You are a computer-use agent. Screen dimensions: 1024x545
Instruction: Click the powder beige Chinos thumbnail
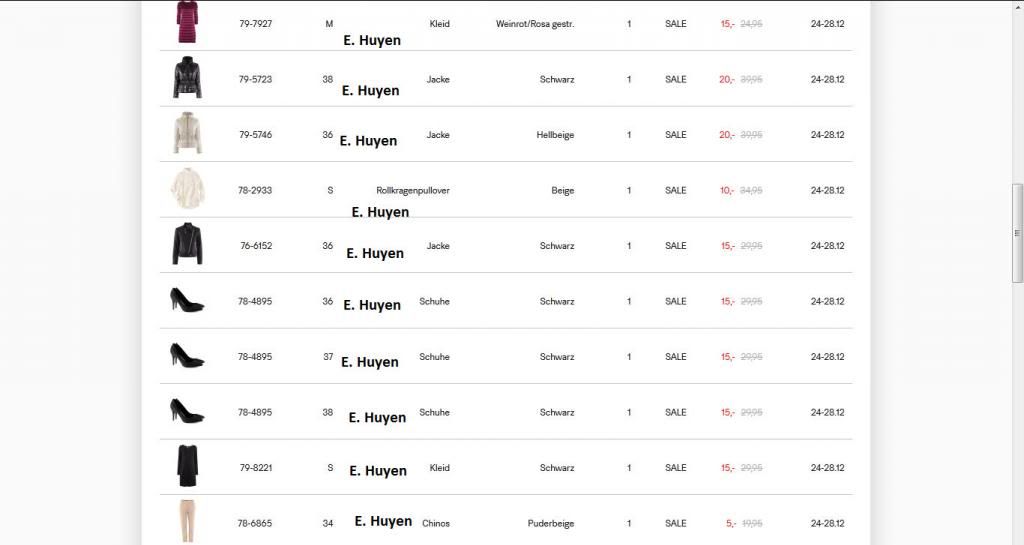(x=187, y=521)
